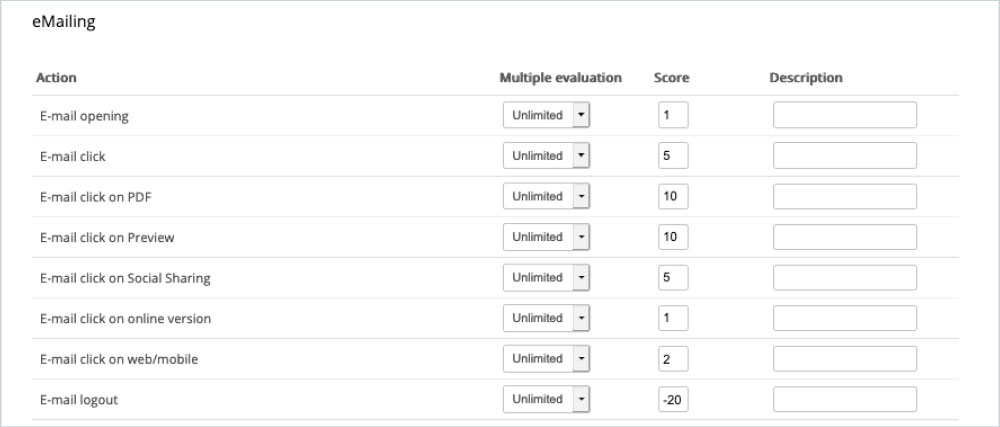Open dropdown for E-mail click on online version

[546, 318]
